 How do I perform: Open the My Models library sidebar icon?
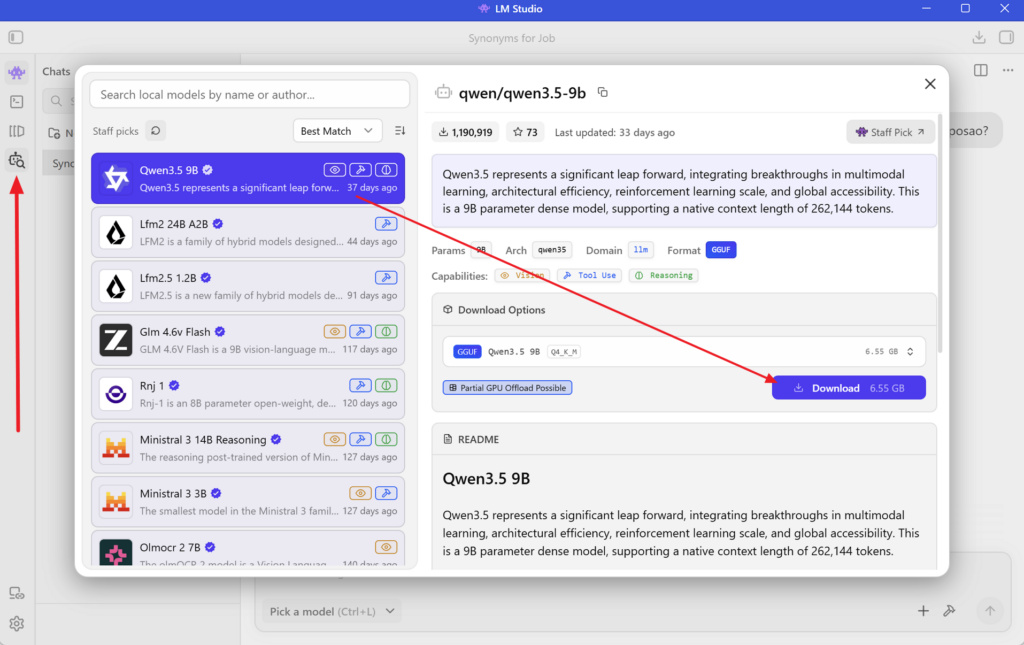[16, 131]
